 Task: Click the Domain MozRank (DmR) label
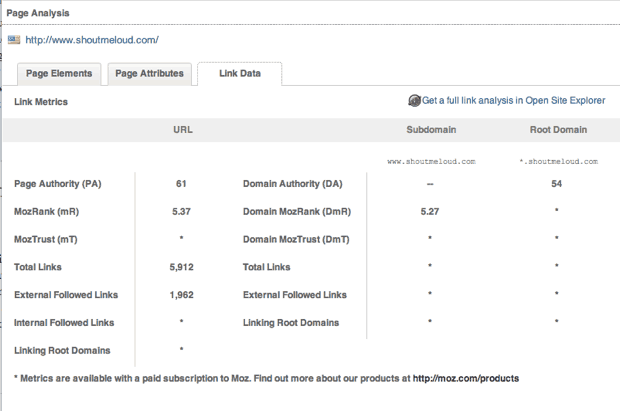[297, 212]
